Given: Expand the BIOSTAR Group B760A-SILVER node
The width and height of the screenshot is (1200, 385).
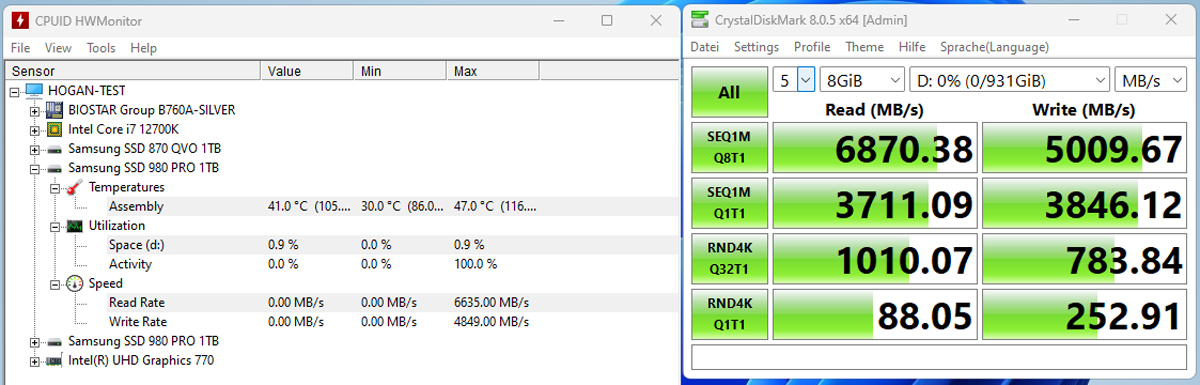Looking at the screenshot, I should [35, 110].
